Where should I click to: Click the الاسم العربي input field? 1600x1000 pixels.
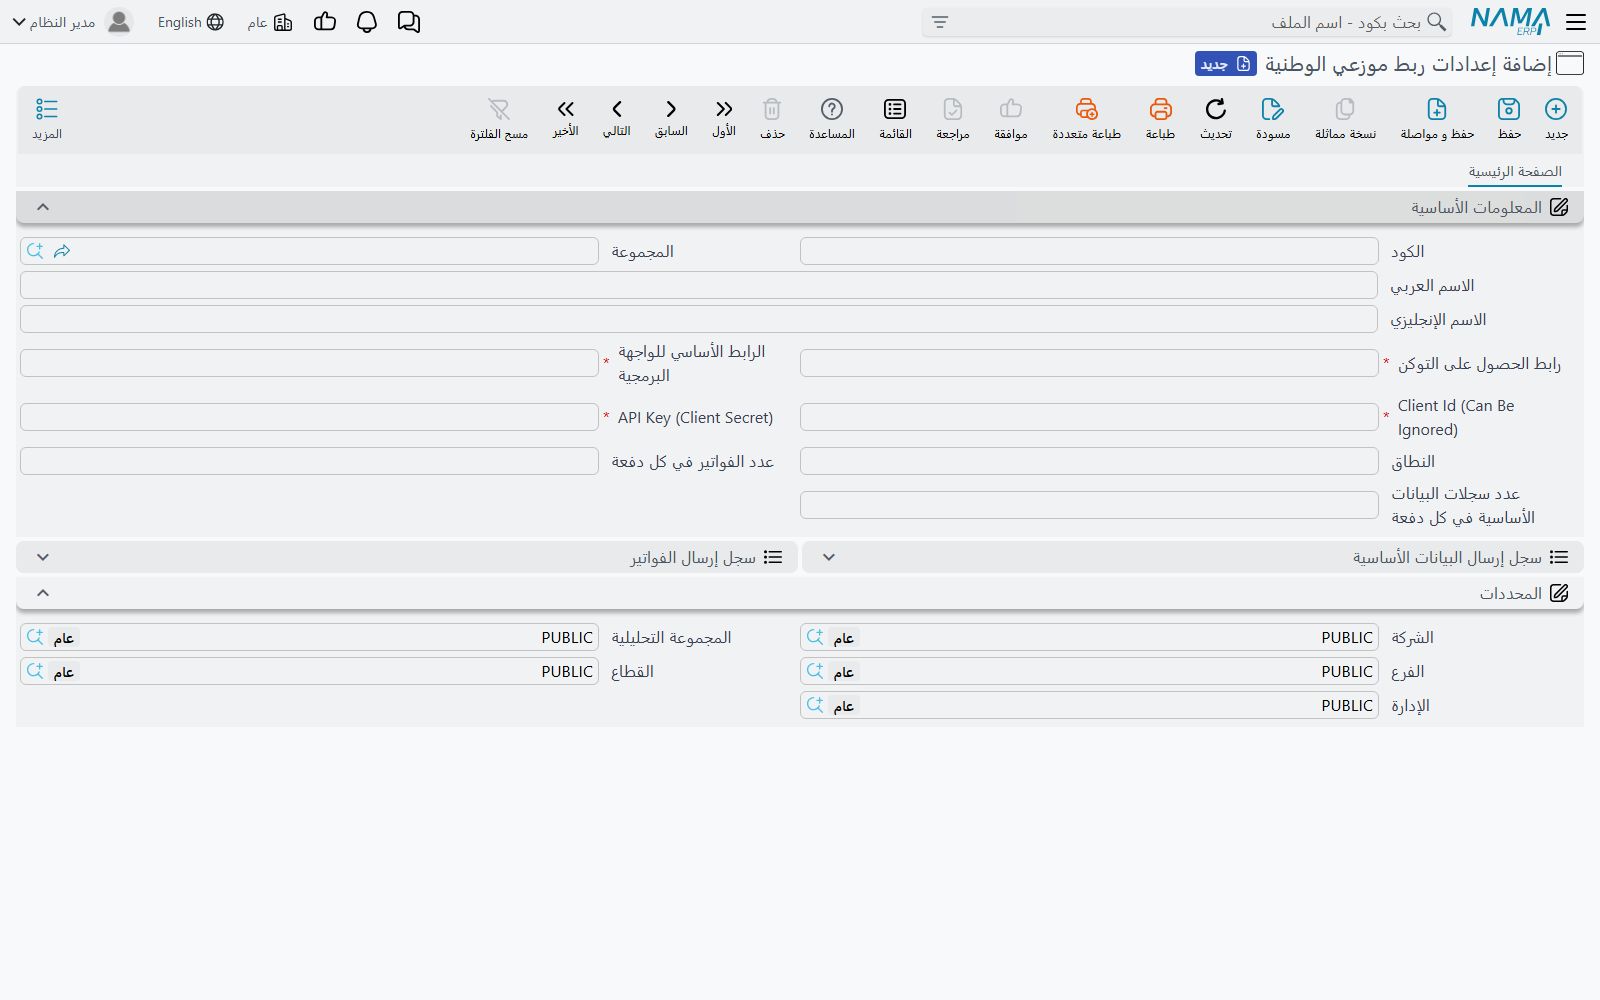pyautogui.click(x=699, y=285)
